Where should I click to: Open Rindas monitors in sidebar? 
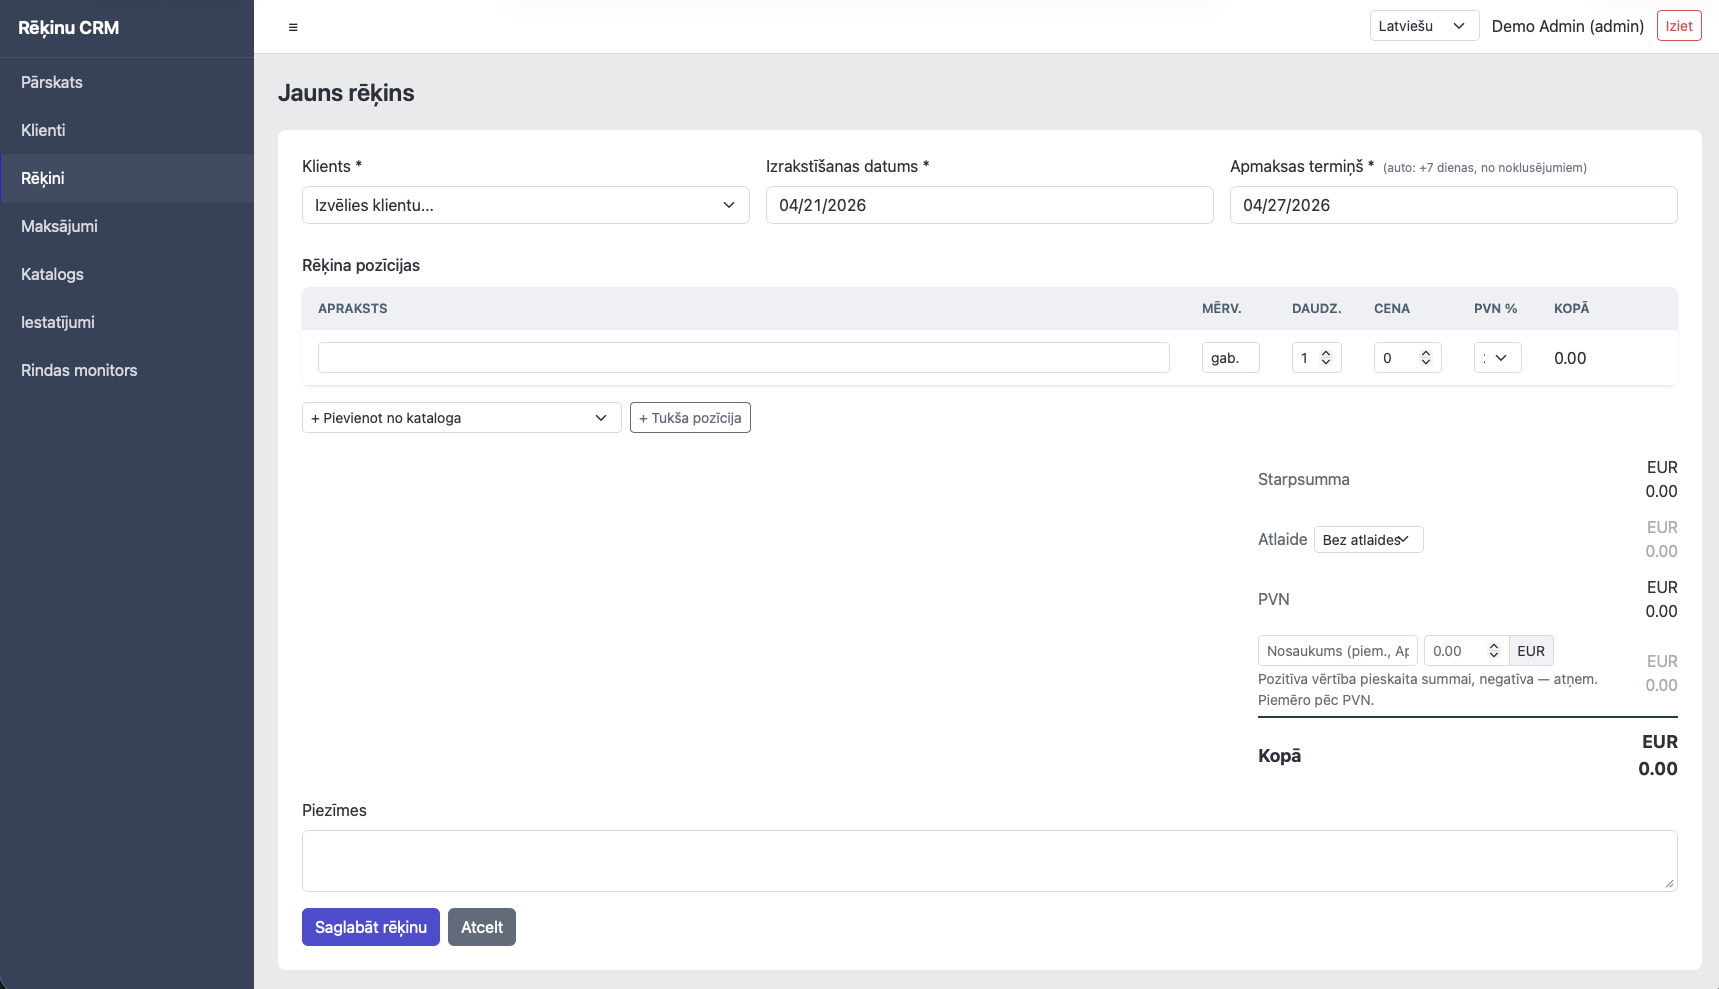point(79,370)
